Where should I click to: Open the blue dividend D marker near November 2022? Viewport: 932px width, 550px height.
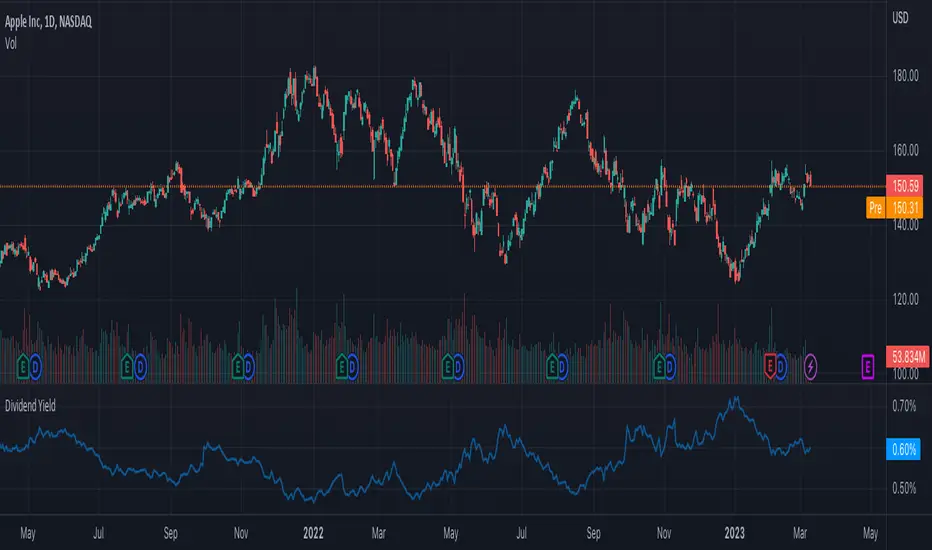pos(670,367)
